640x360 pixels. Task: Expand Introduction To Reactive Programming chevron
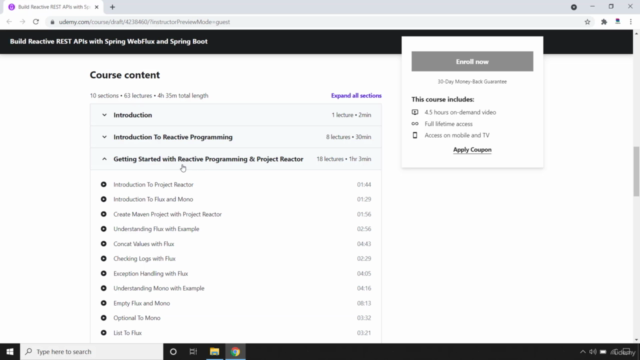point(104,137)
